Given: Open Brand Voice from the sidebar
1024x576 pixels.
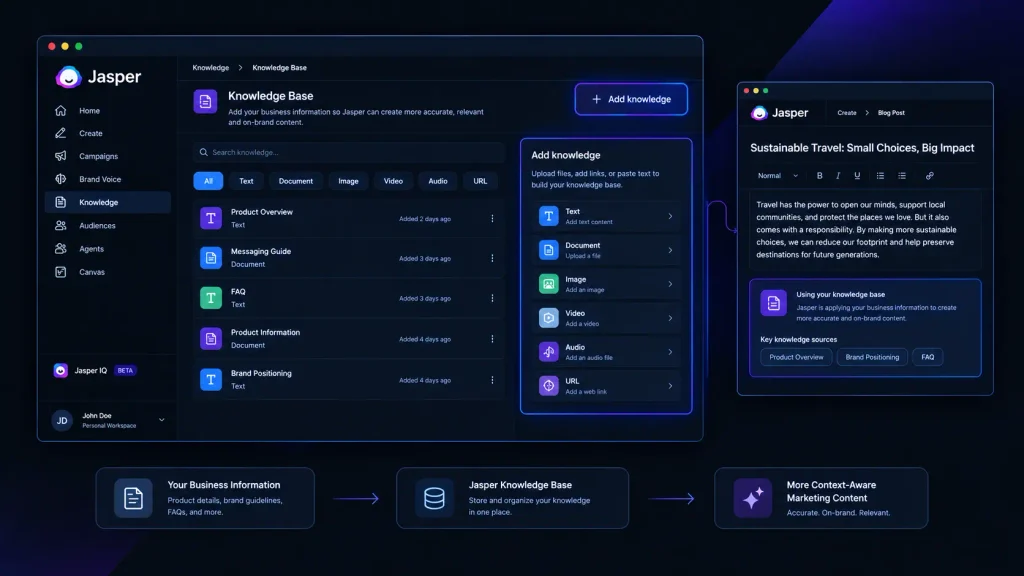Looking at the screenshot, I should pyautogui.click(x=99, y=179).
